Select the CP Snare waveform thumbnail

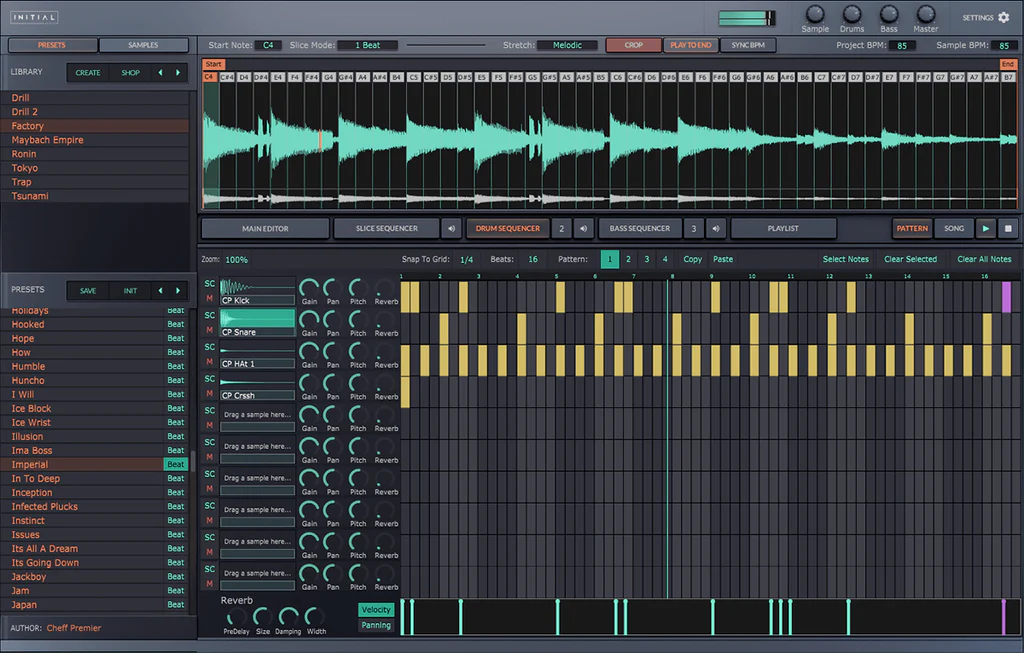click(x=257, y=318)
